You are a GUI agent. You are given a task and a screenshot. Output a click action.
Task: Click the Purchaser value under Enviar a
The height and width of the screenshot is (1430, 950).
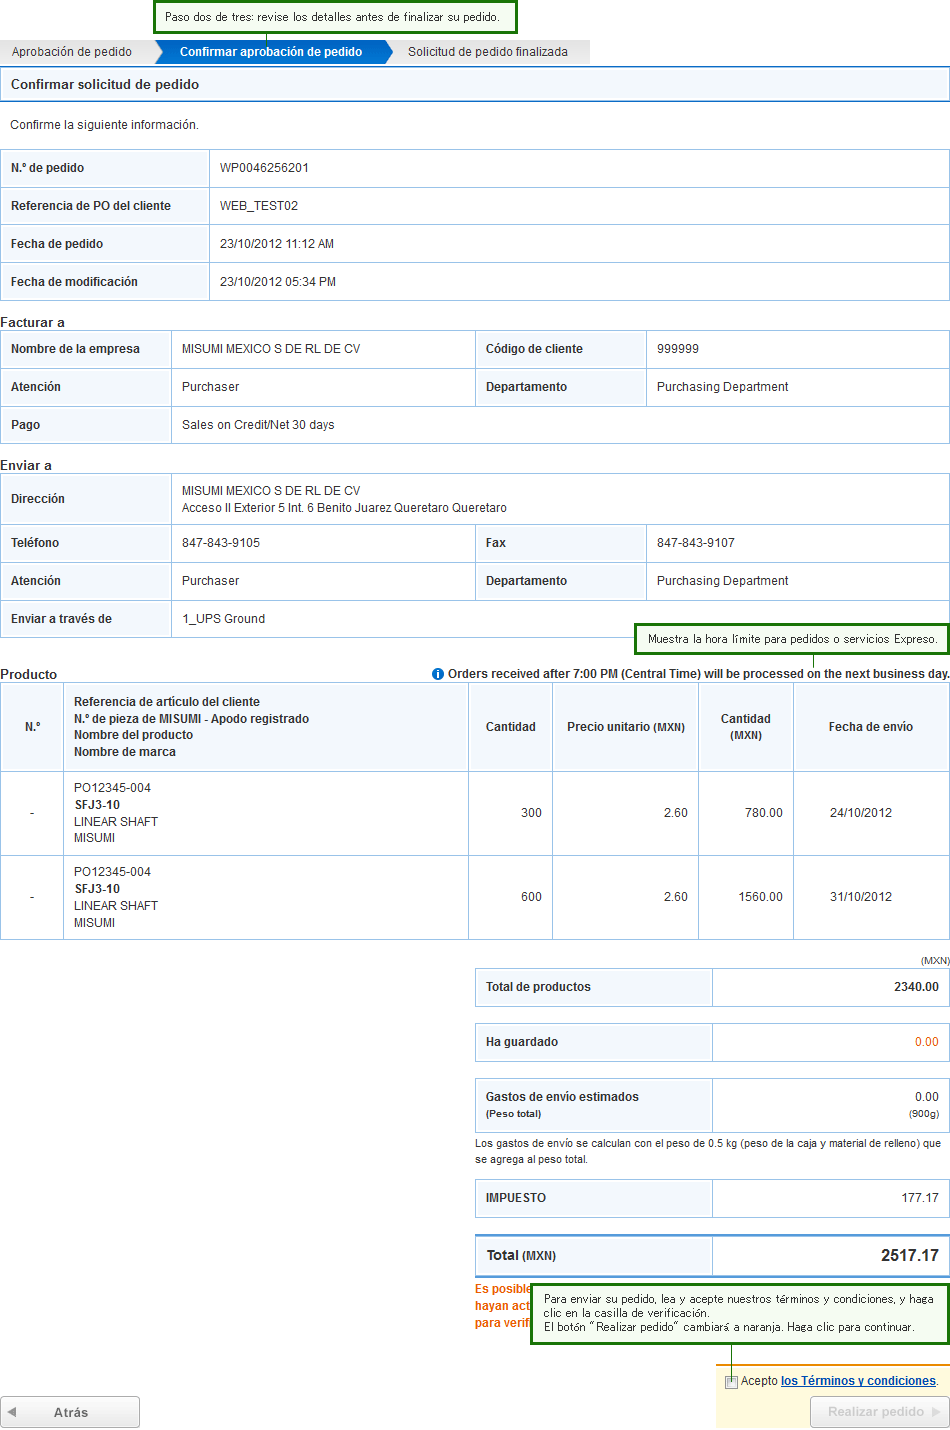click(210, 581)
